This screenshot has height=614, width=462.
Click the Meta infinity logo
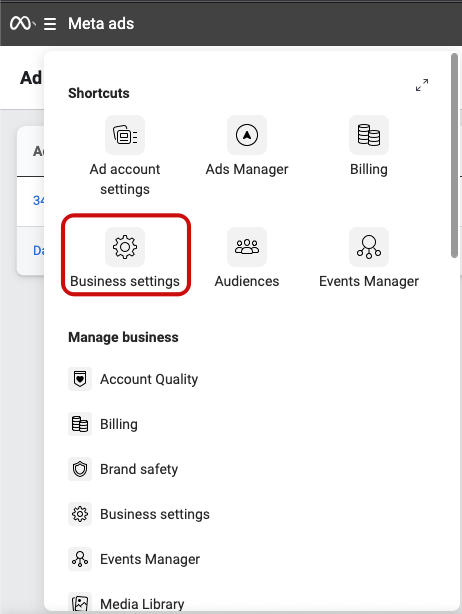pos(20,23)
